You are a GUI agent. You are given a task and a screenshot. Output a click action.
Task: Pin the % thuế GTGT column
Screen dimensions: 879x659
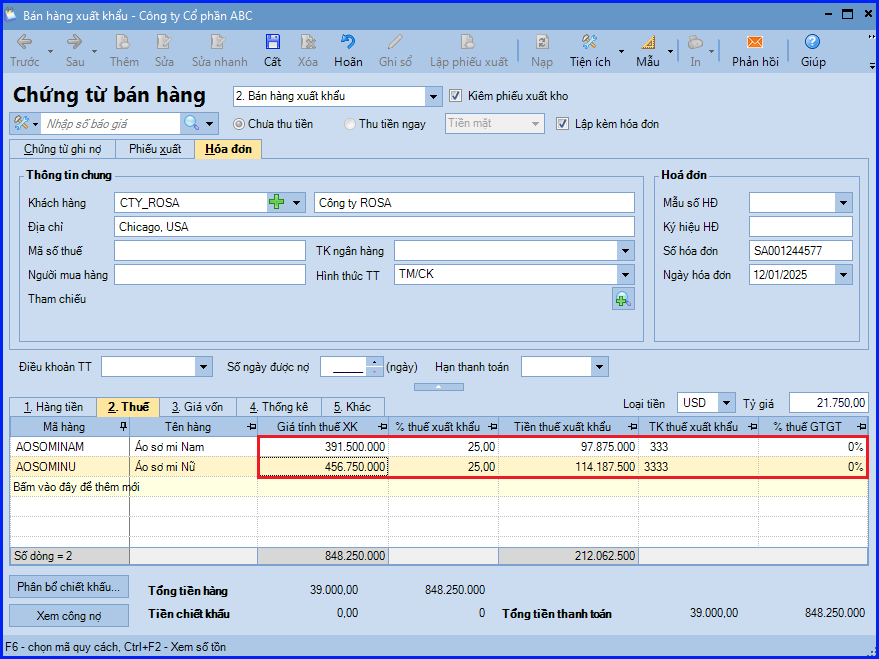862,427
